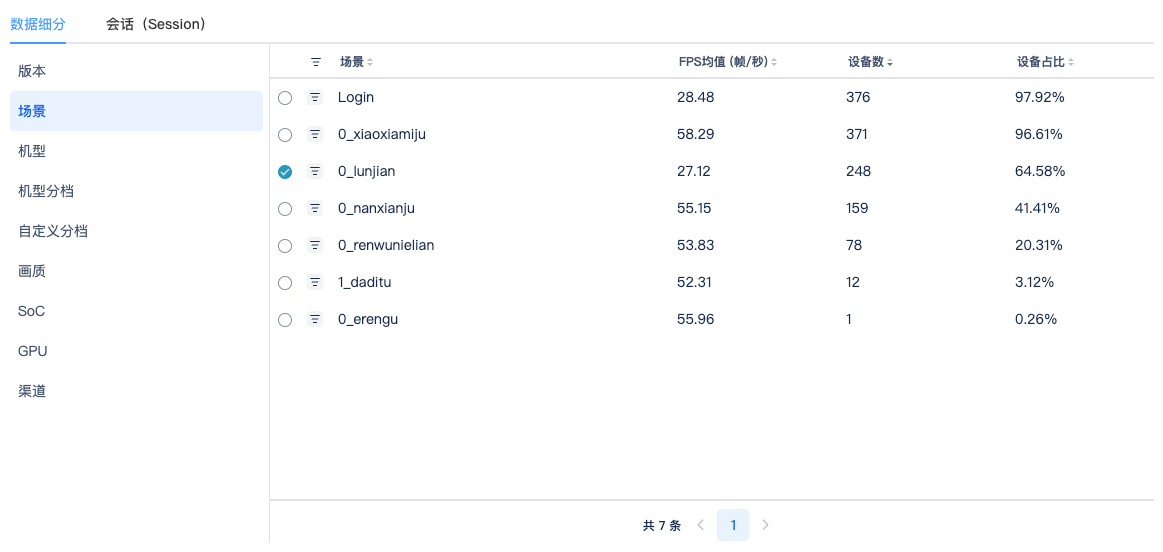Click page 1 pagination button
Viewport: 1163px width, 552px height.
tap(733, 525)
